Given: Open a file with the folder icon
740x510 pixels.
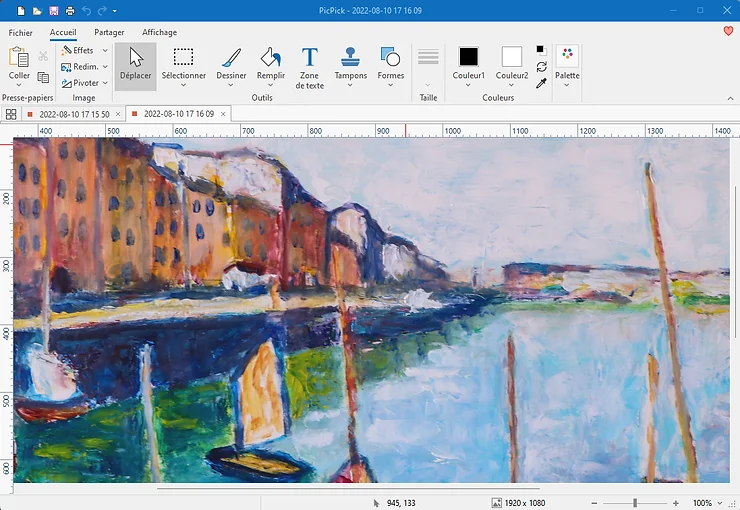Looking at the screenshot, I should coord(37,10).
